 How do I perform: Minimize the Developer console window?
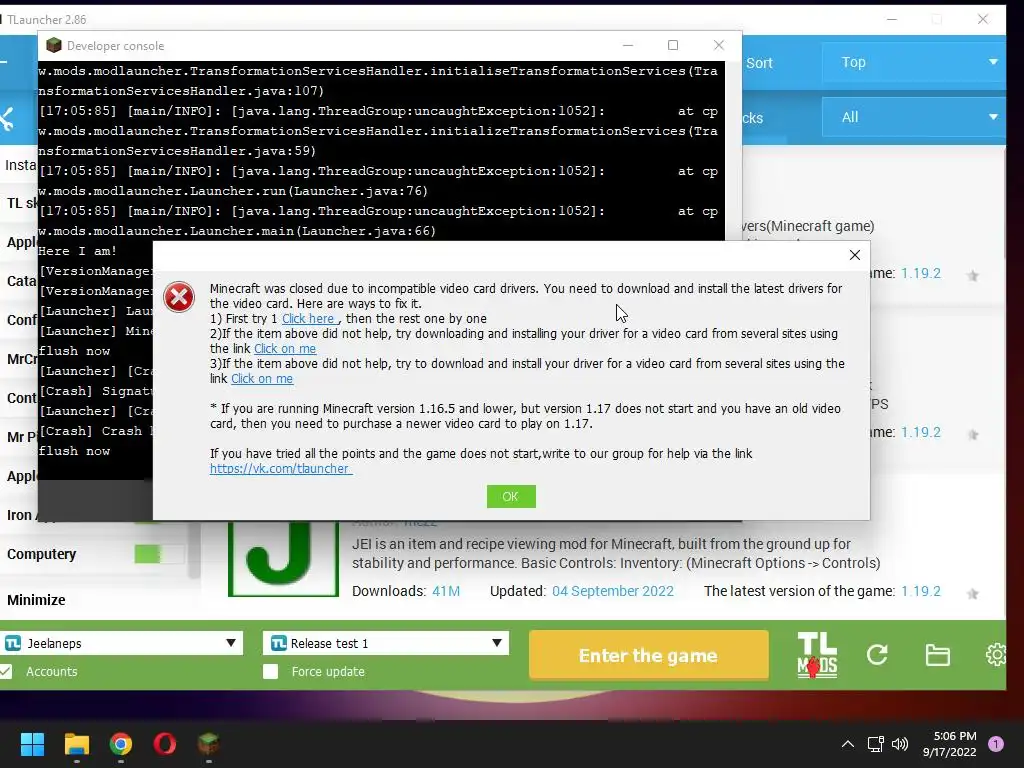click(628, 45)
